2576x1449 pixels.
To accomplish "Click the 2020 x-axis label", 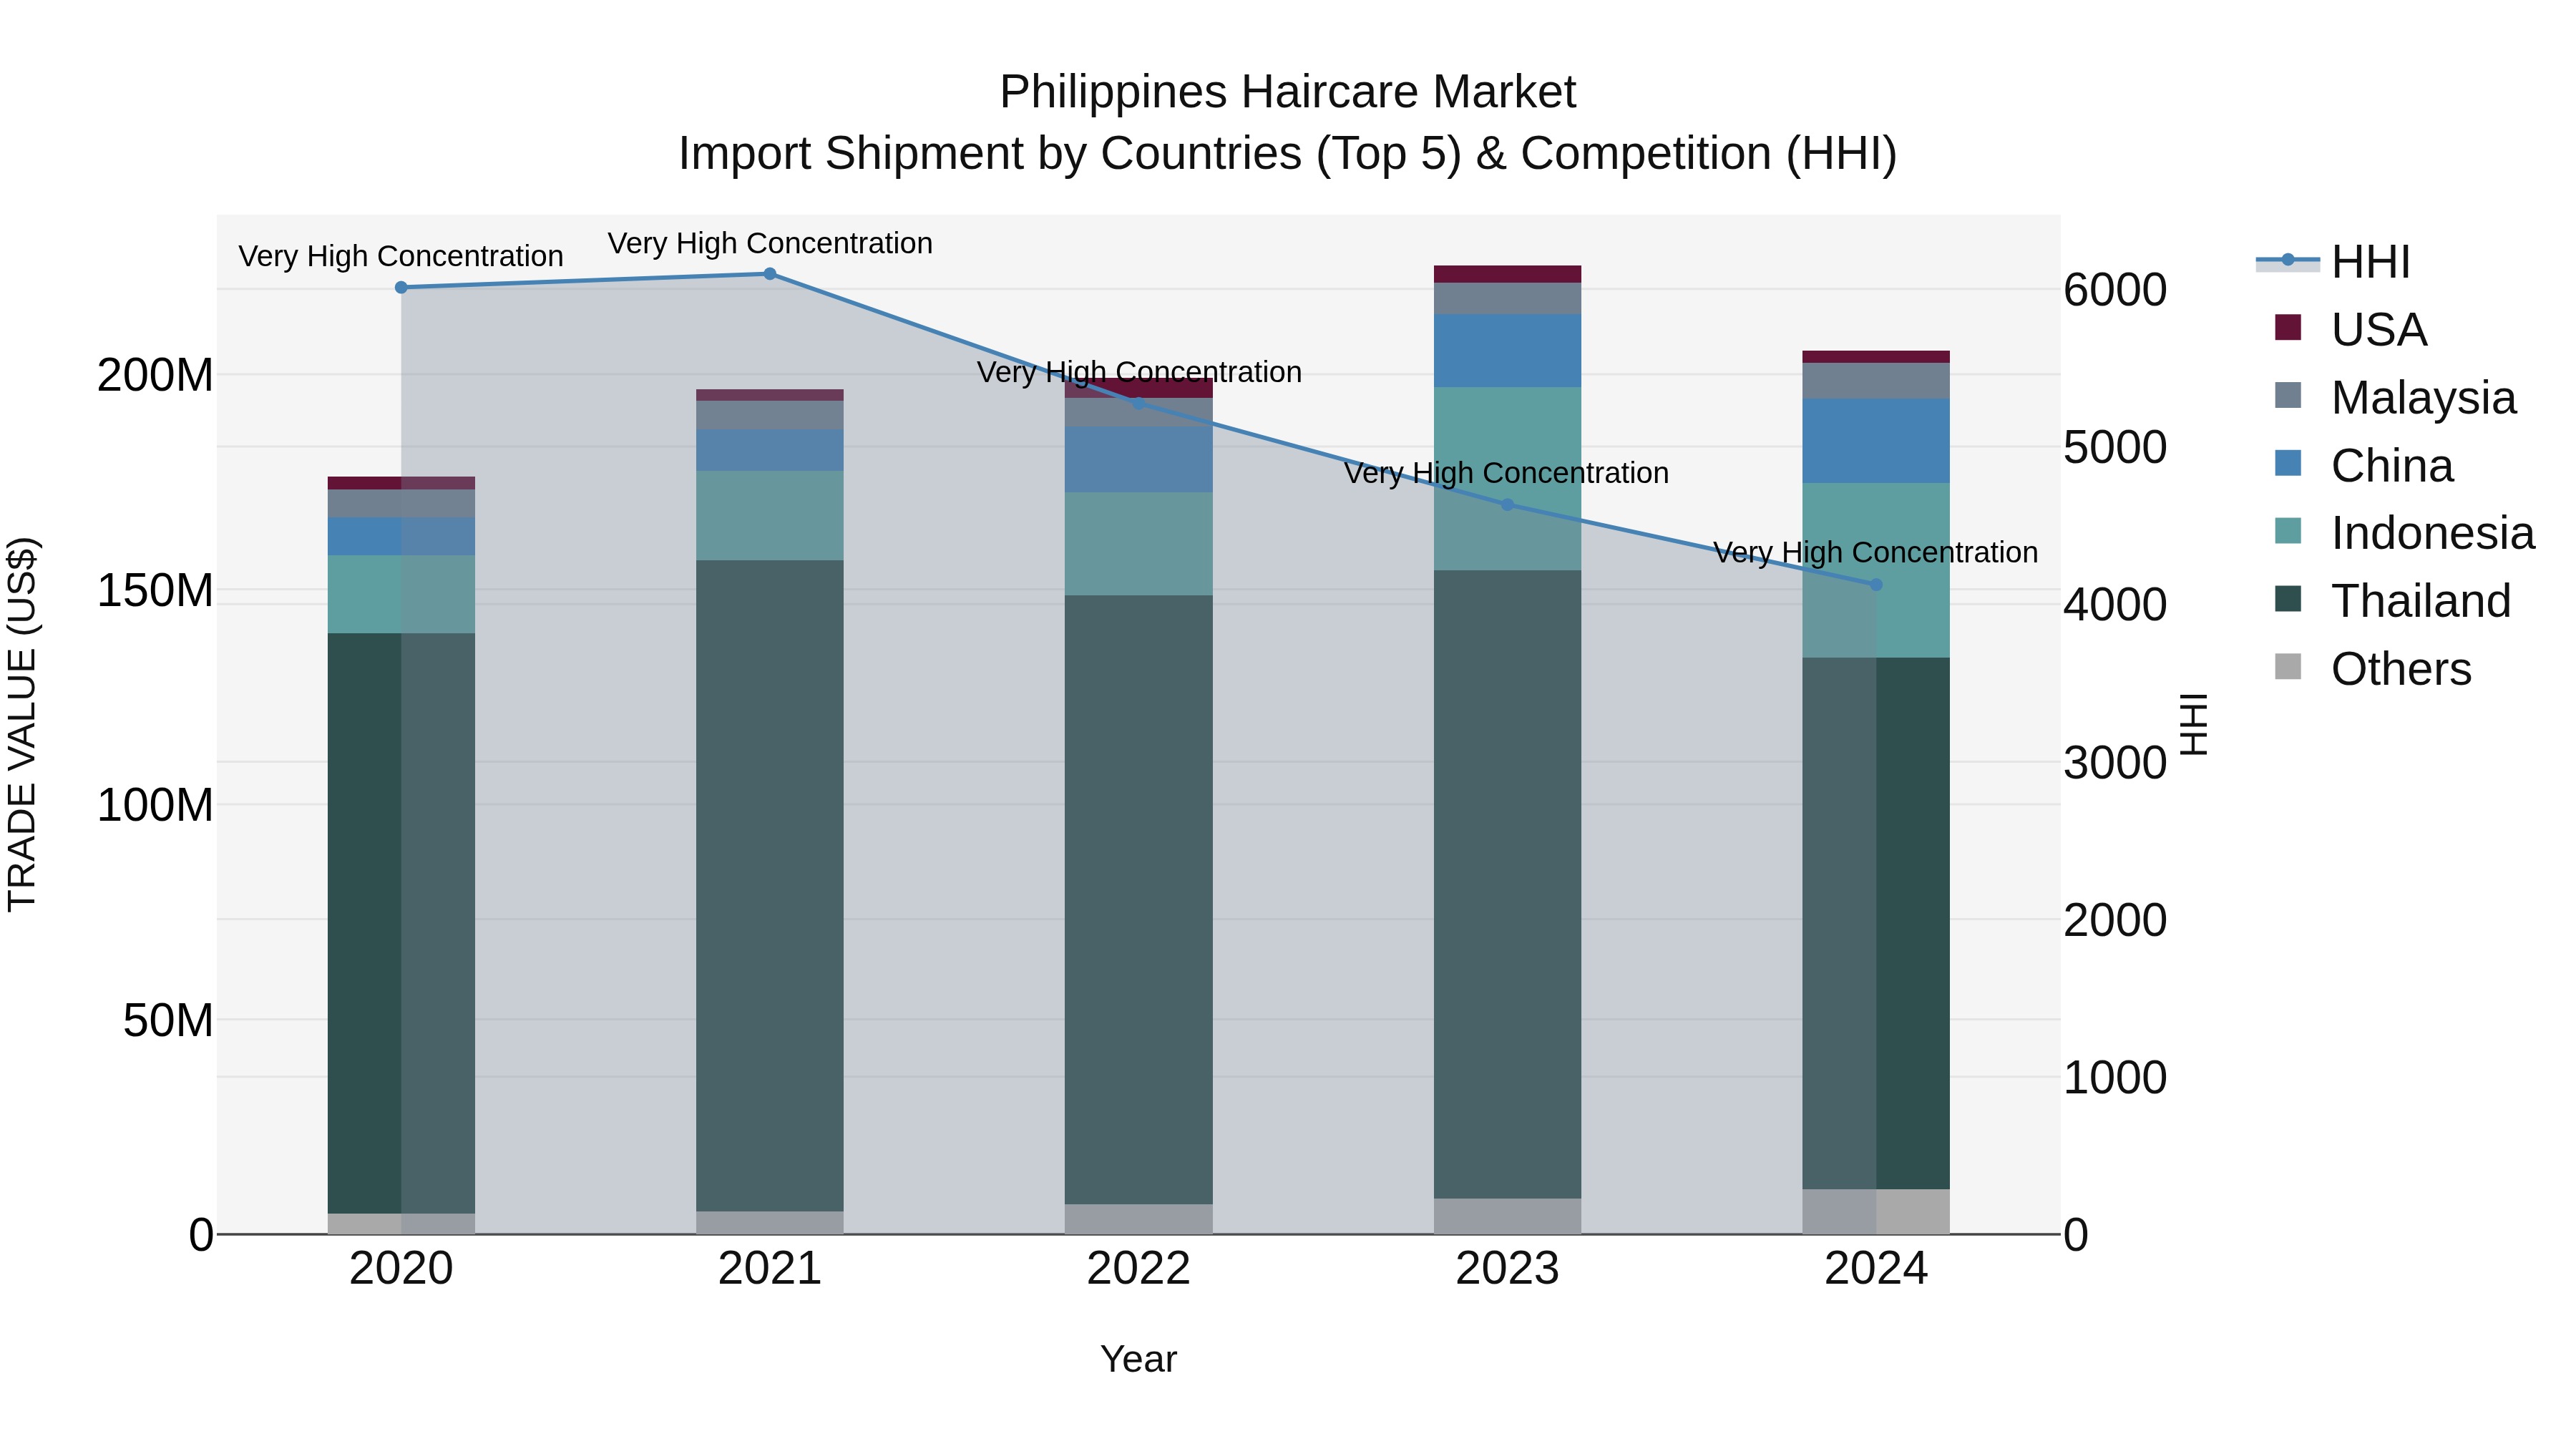I will pos(401,1269).
